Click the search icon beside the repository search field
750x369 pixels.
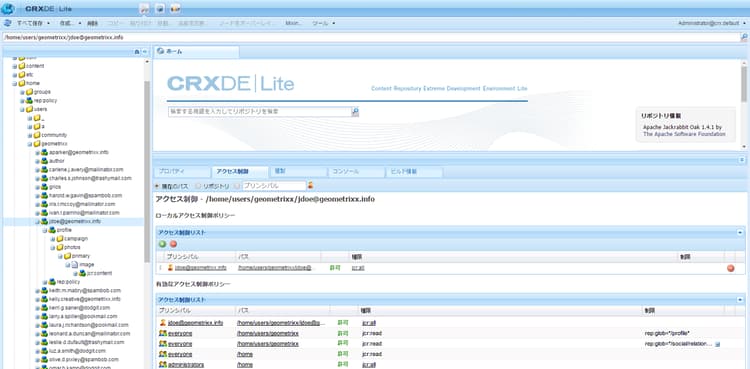pyautogui.click(x=355, y=112)
